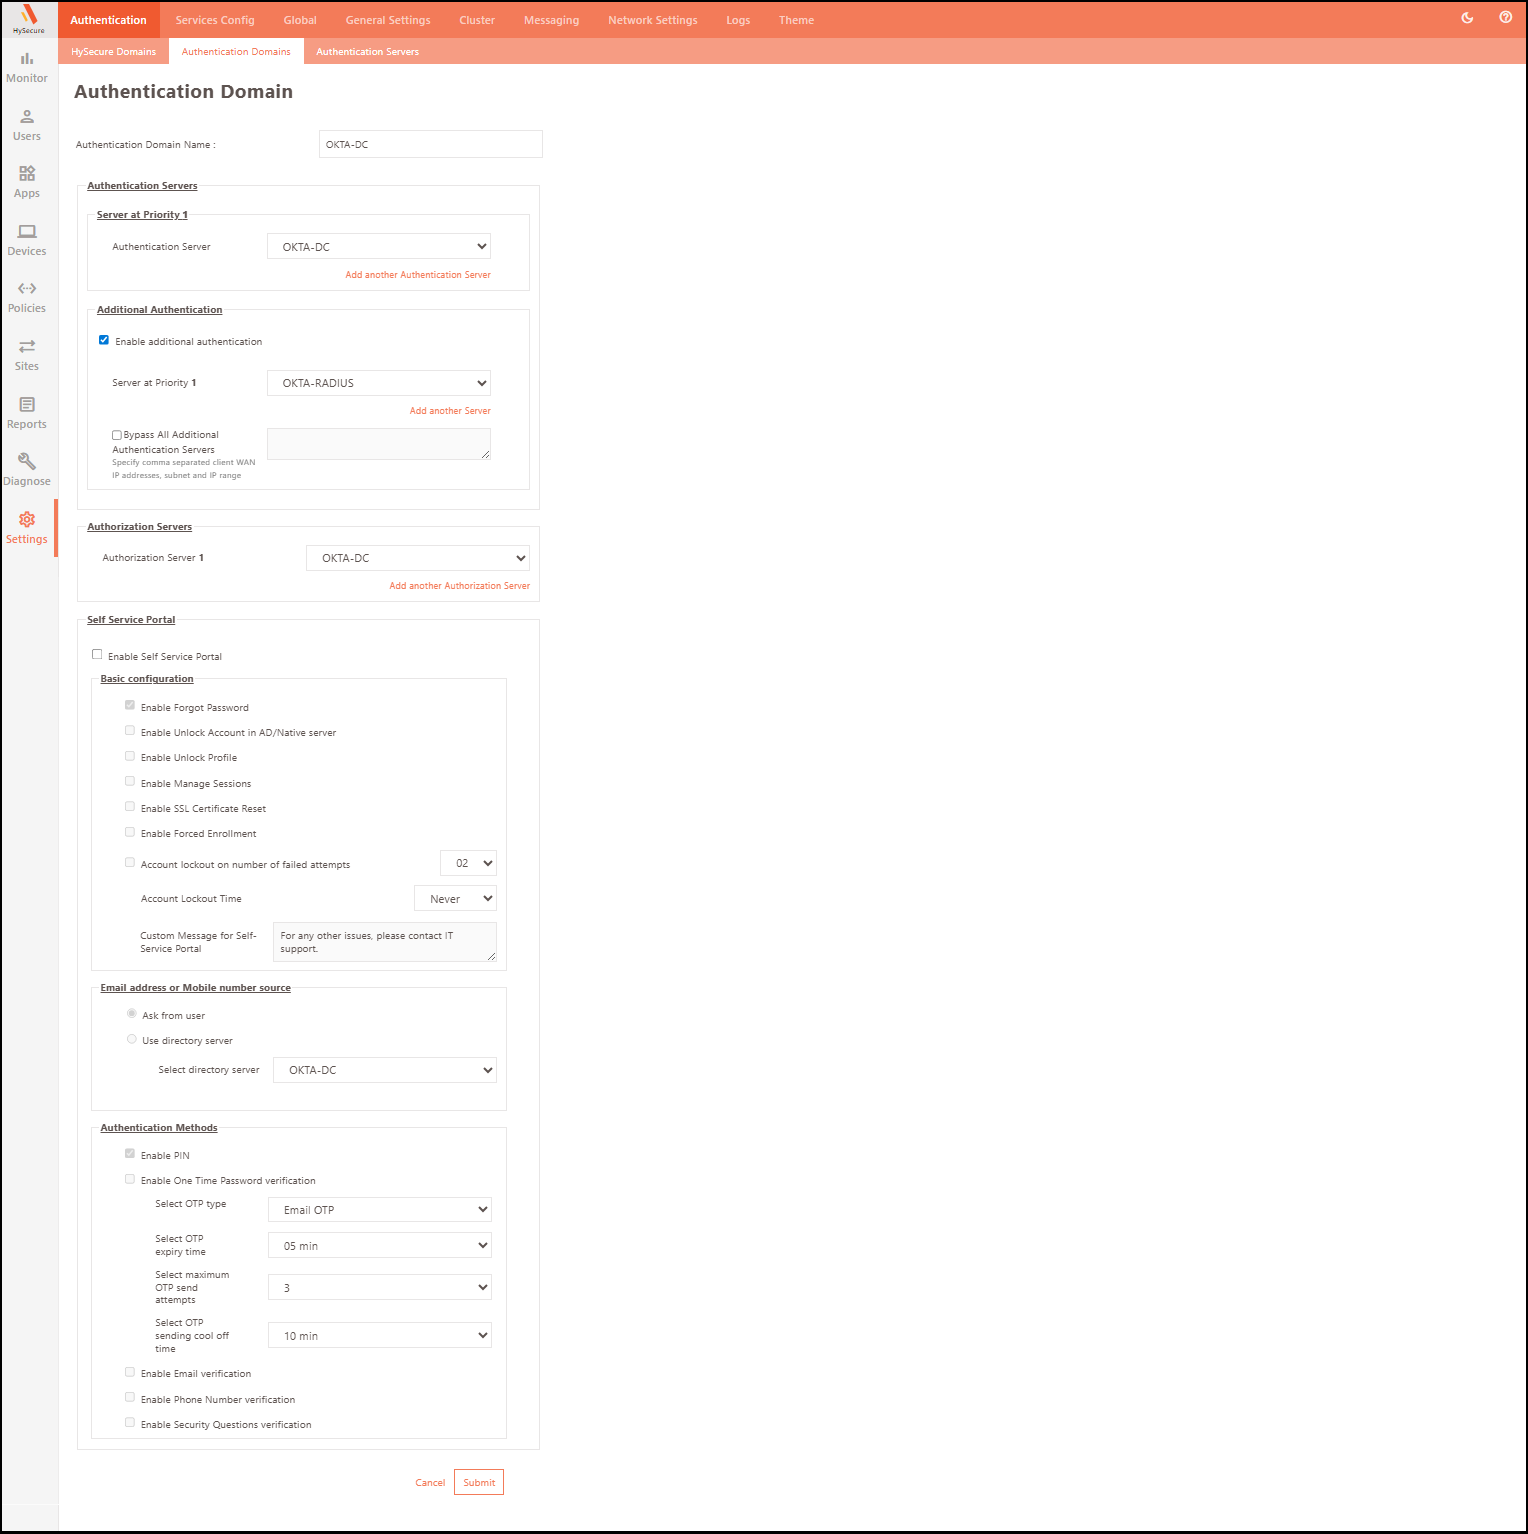The image size is (1528, 1534).
Task: Enable the Self Service Portal checkbox
Action: coord(97,655)
